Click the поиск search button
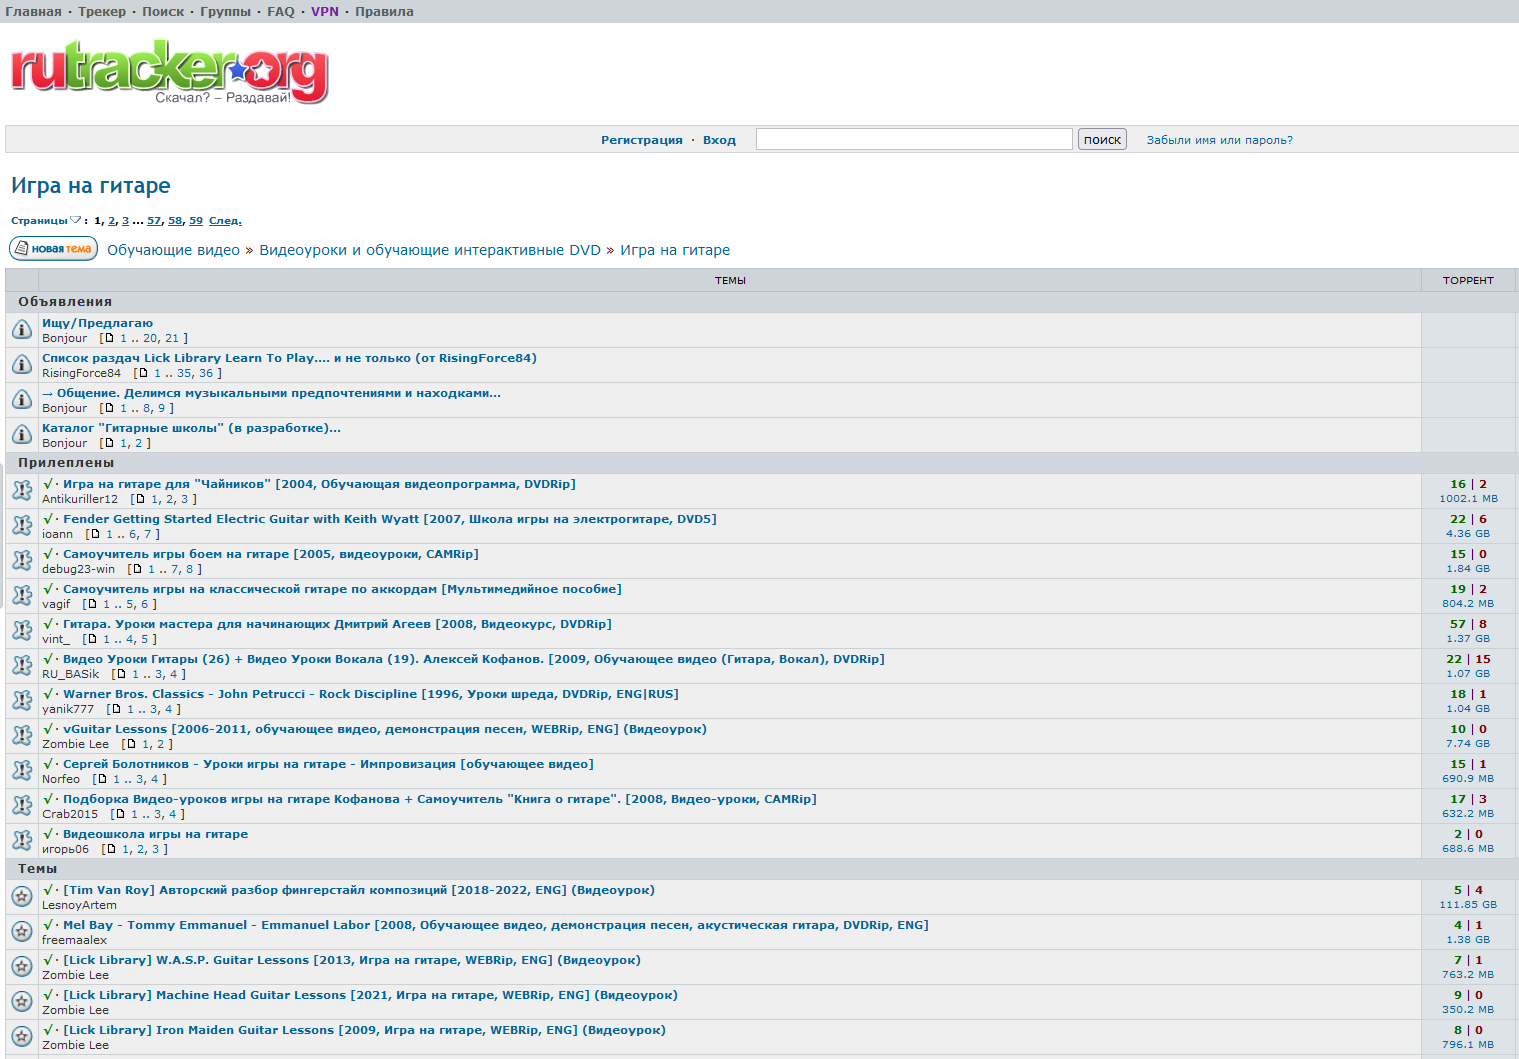This screenshot has width=1519, height=1059. click(x=1102, y=139)
